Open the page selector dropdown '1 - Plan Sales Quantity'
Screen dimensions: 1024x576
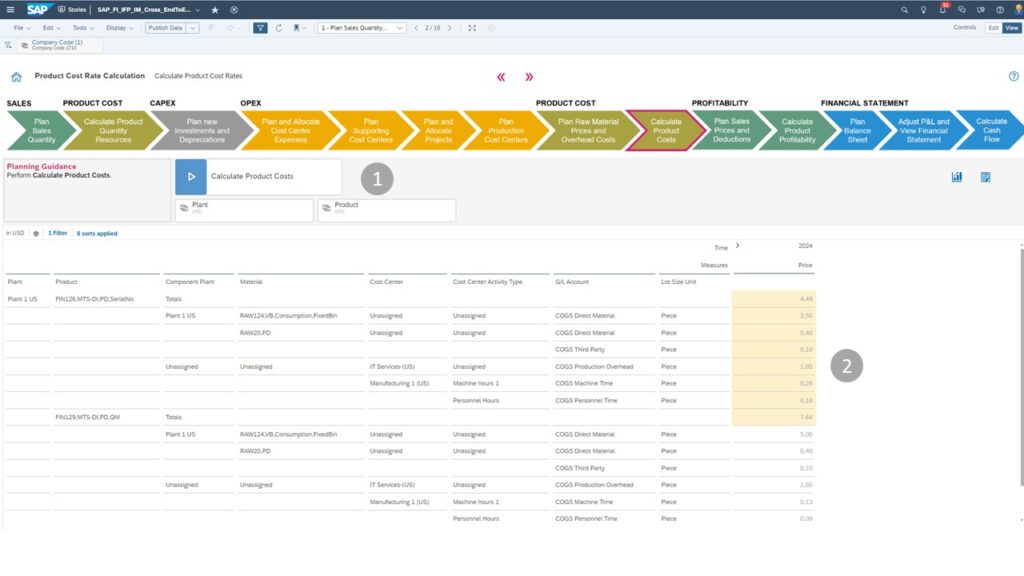coord(361,28)
